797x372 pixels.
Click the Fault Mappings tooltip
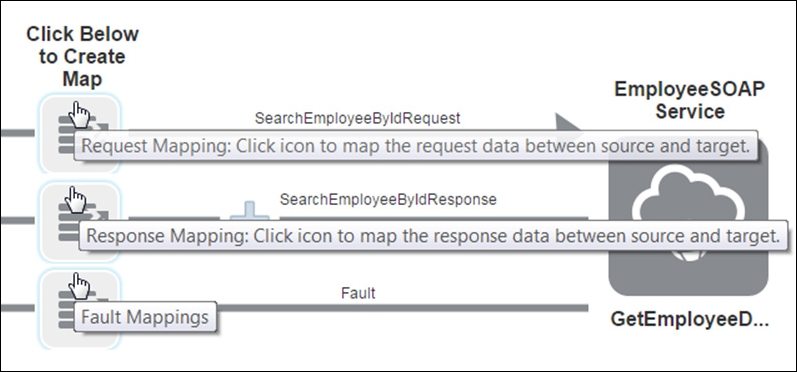tap(145, 317)
